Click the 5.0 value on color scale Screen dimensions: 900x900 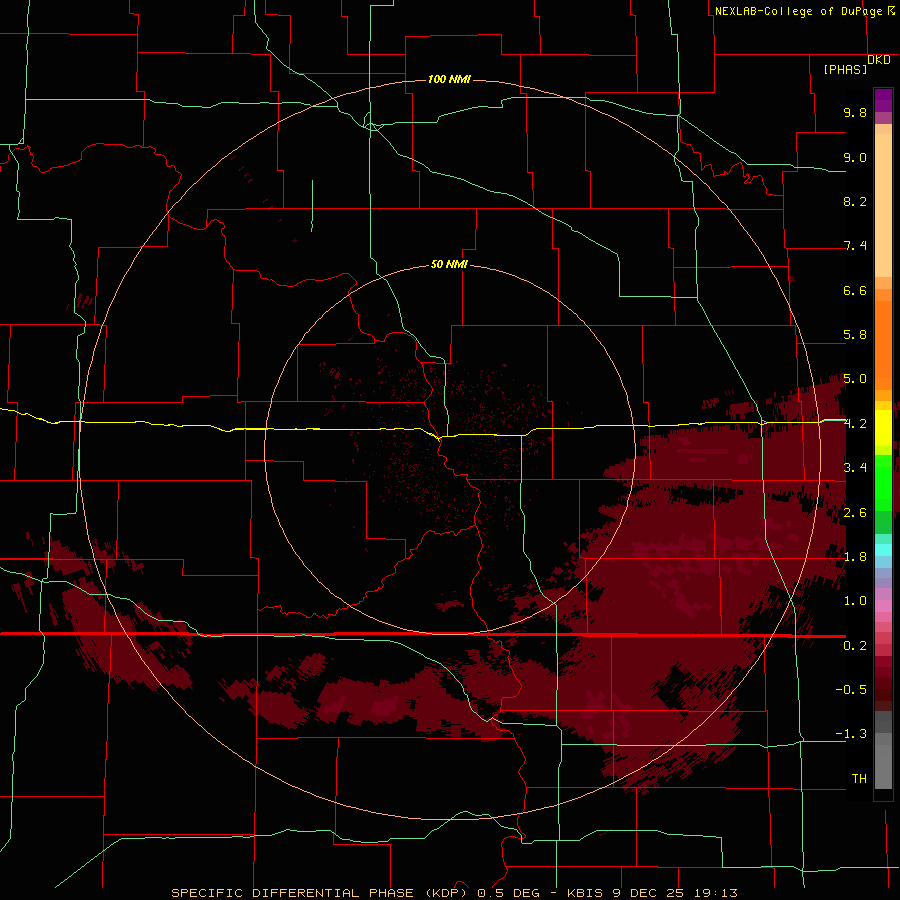[855, 379]
